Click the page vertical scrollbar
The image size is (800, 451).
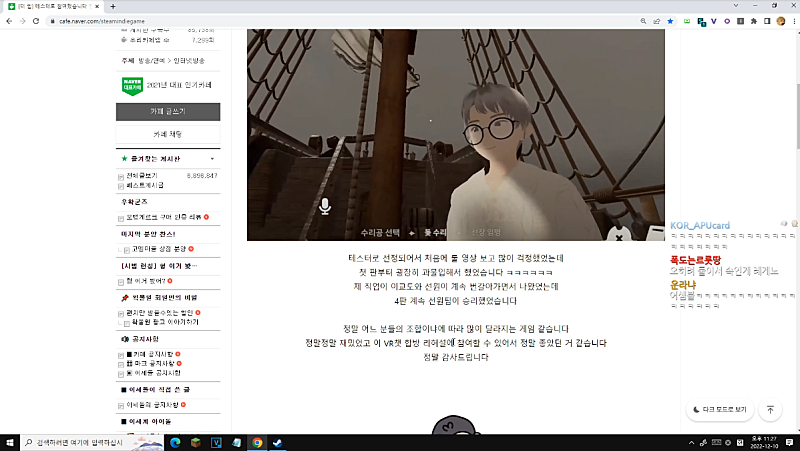pyautogui.click(x=797, y=117)
